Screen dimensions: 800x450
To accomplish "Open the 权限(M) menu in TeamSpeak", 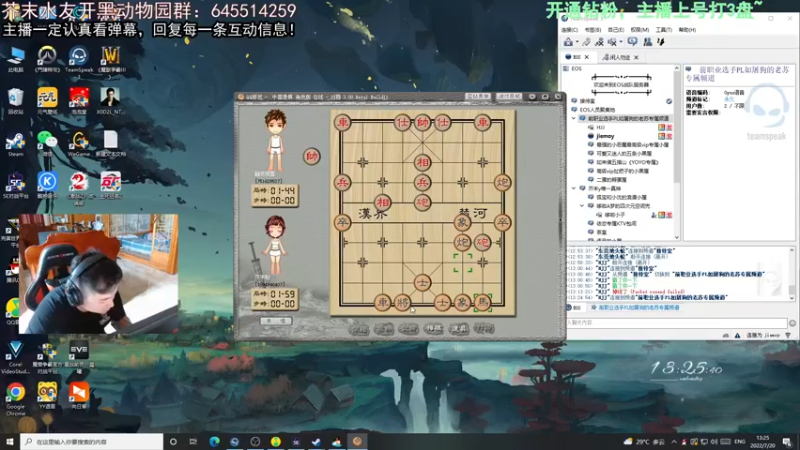I will click(640, 30).
